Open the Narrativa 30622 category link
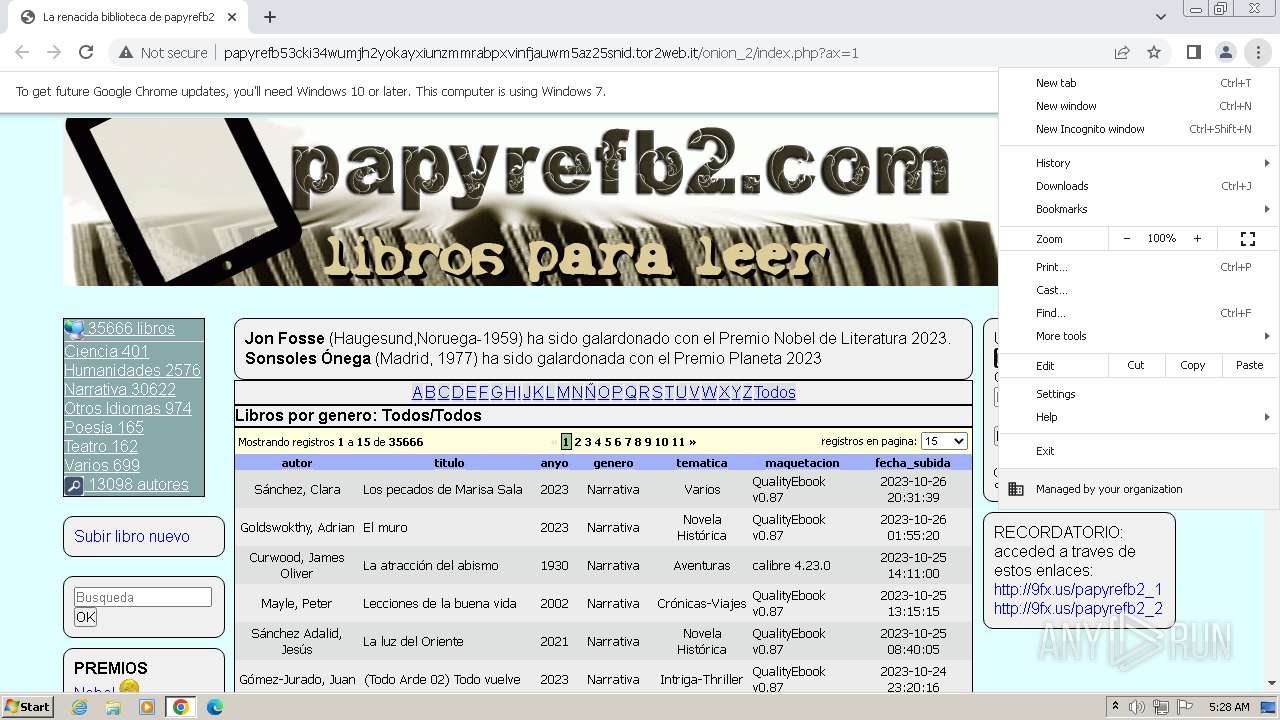The width and height of the screenshot is (1280, 720). click(120, 389)
